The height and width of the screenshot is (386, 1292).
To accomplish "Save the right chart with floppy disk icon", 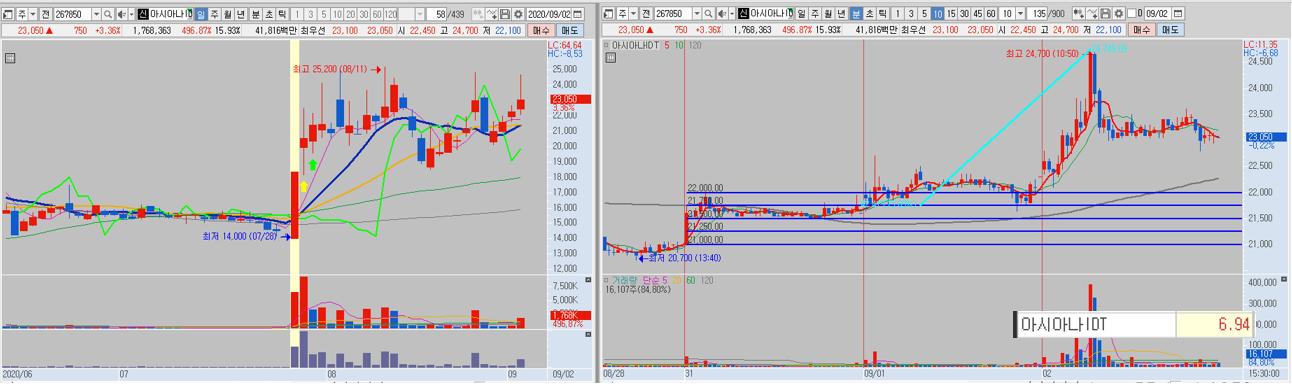I will 1104,14.
